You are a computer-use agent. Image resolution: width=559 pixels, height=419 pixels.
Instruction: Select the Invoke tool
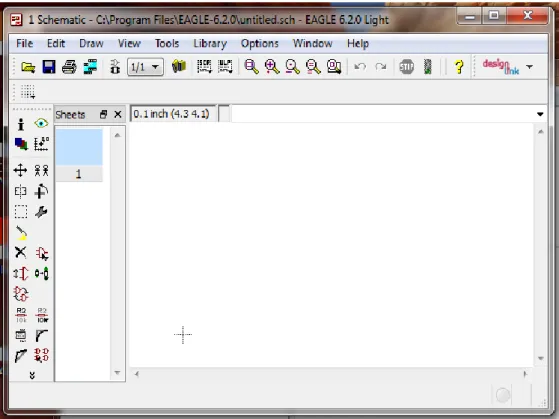(x=42, y=356)
